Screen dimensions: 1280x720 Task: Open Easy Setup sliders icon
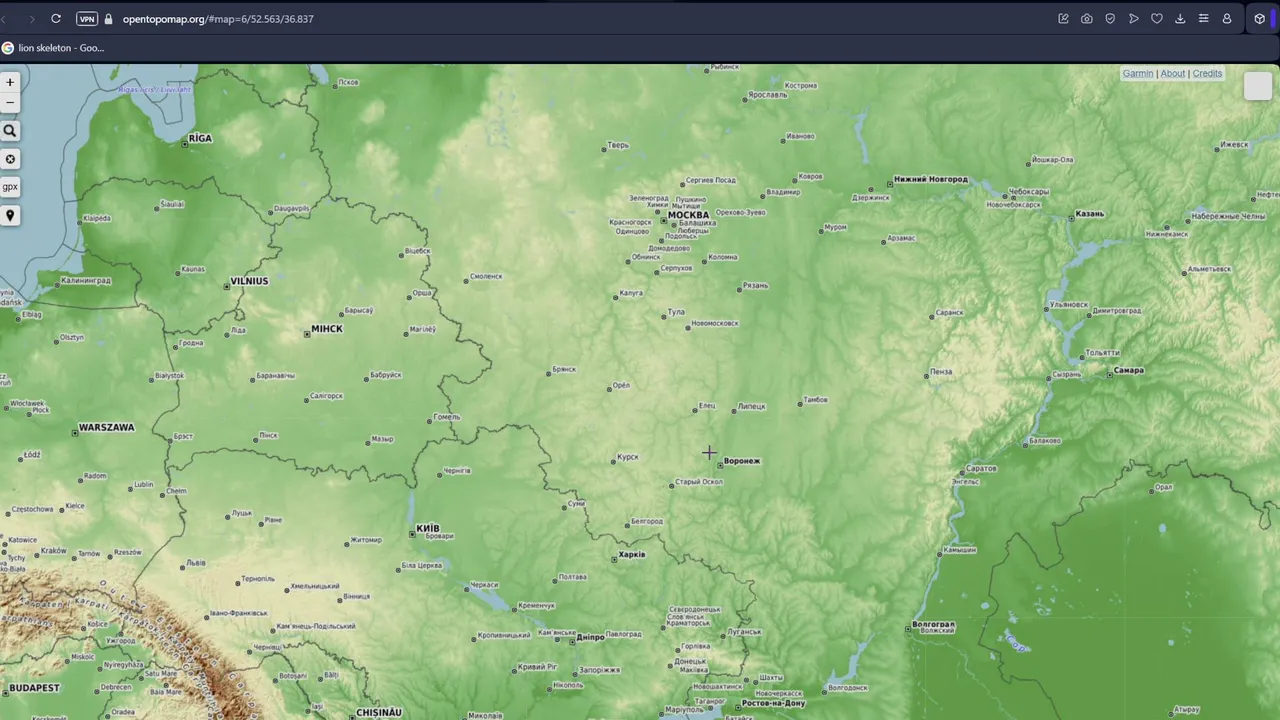click(1204, 19)
